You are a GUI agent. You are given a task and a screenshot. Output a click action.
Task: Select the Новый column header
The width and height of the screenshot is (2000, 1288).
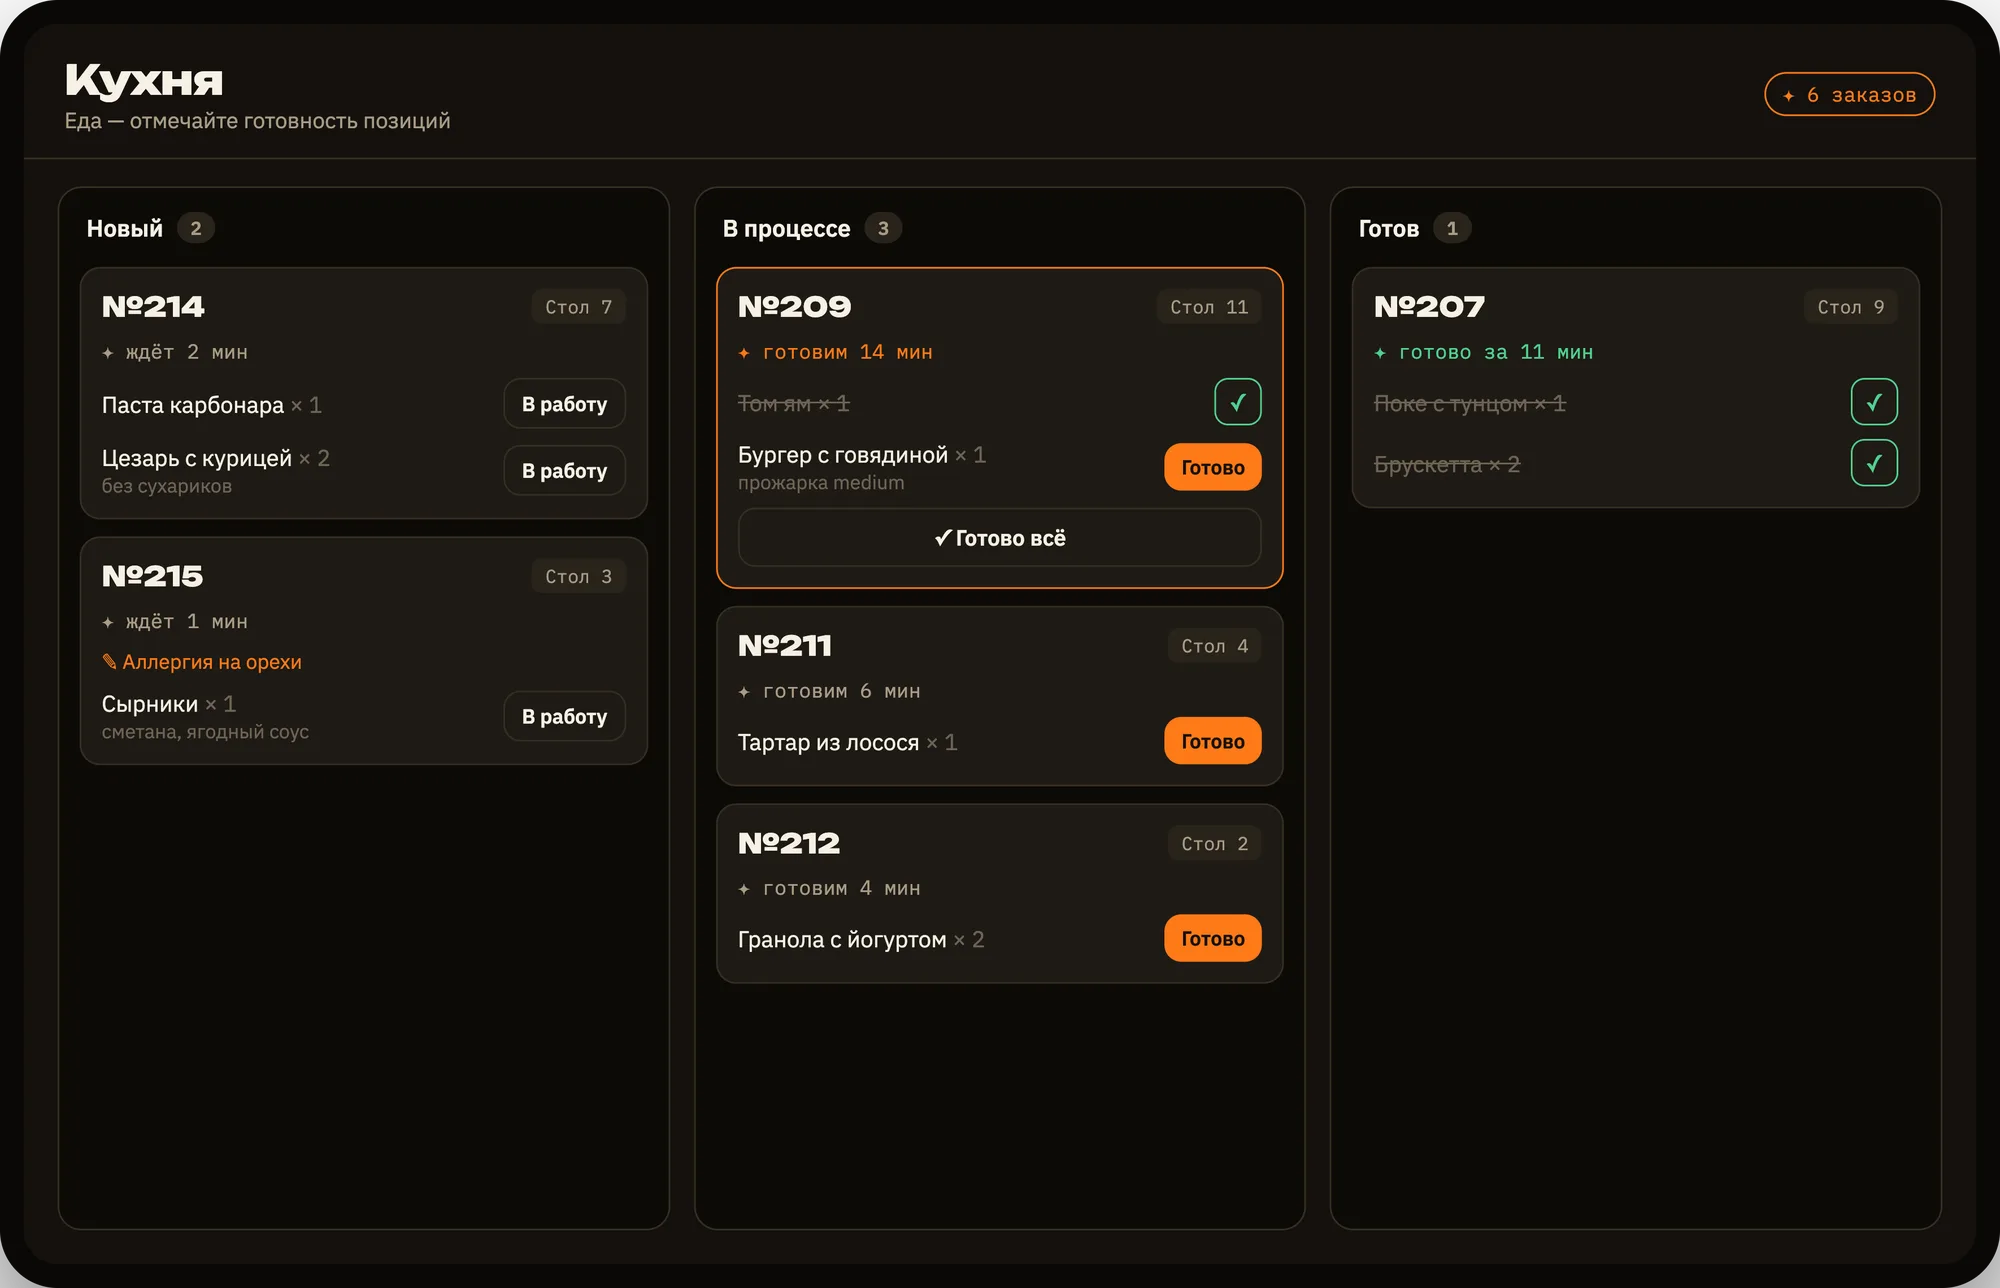tap(124, 229)
